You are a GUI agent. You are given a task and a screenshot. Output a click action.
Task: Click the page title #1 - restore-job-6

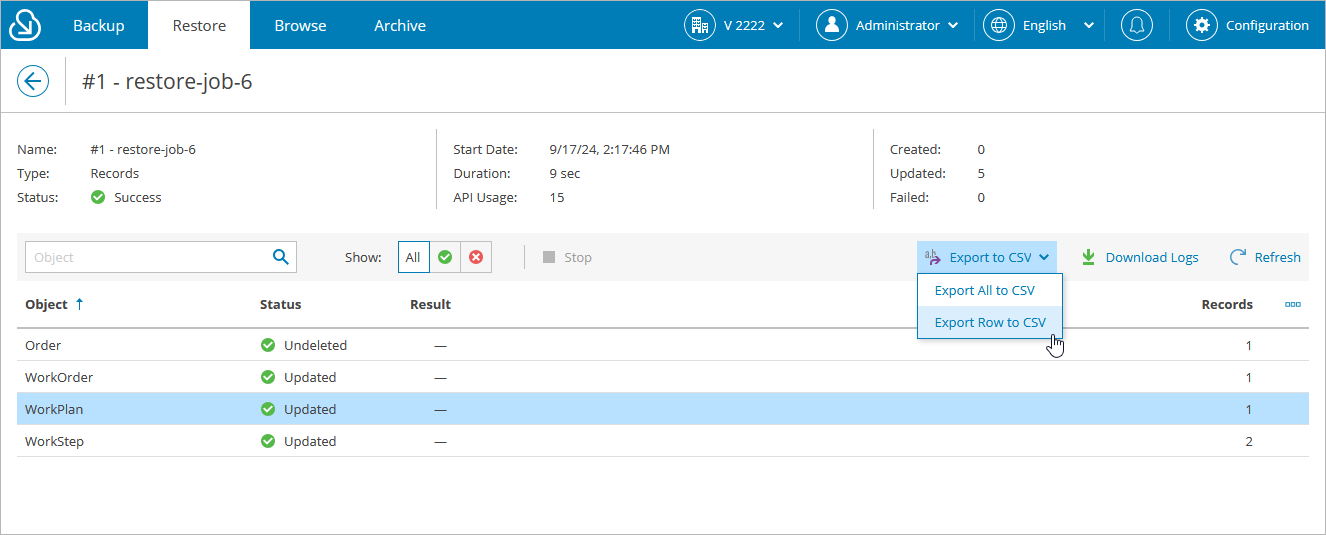pos(167,81)
